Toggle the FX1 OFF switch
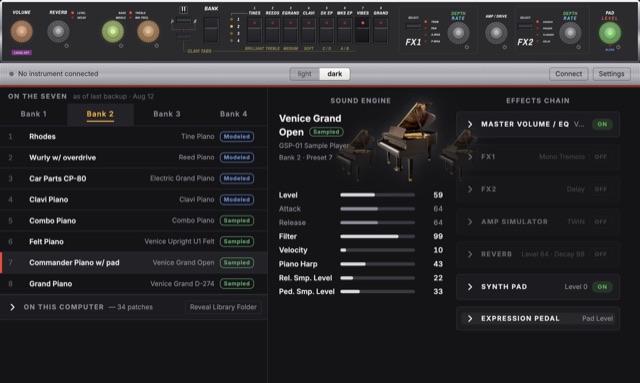Image resolution: width=640 pixels, height=383 pixels. click(x=600, y=157)
